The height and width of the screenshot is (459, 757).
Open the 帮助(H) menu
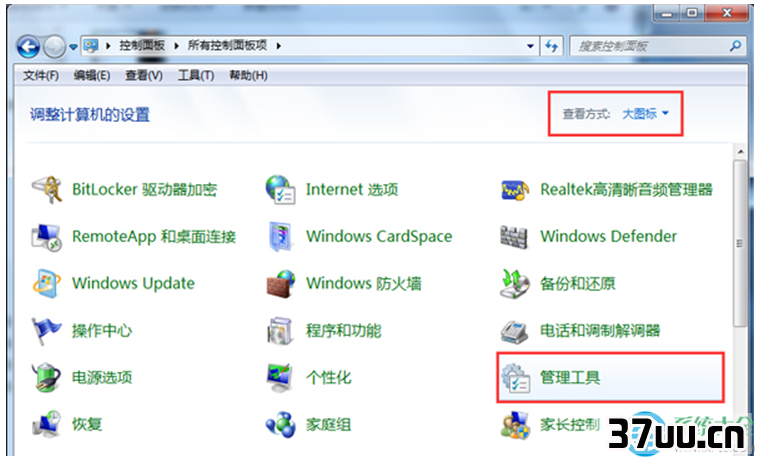point(248,76)
